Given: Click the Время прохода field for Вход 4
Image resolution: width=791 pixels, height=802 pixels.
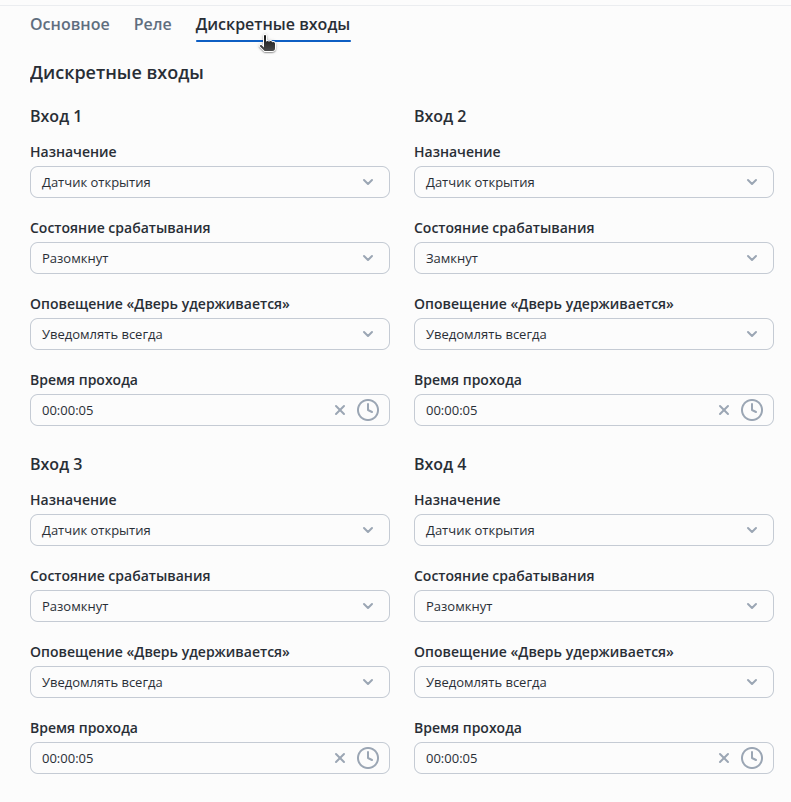Looking at the screenshot, I should (x=565, y=758).
